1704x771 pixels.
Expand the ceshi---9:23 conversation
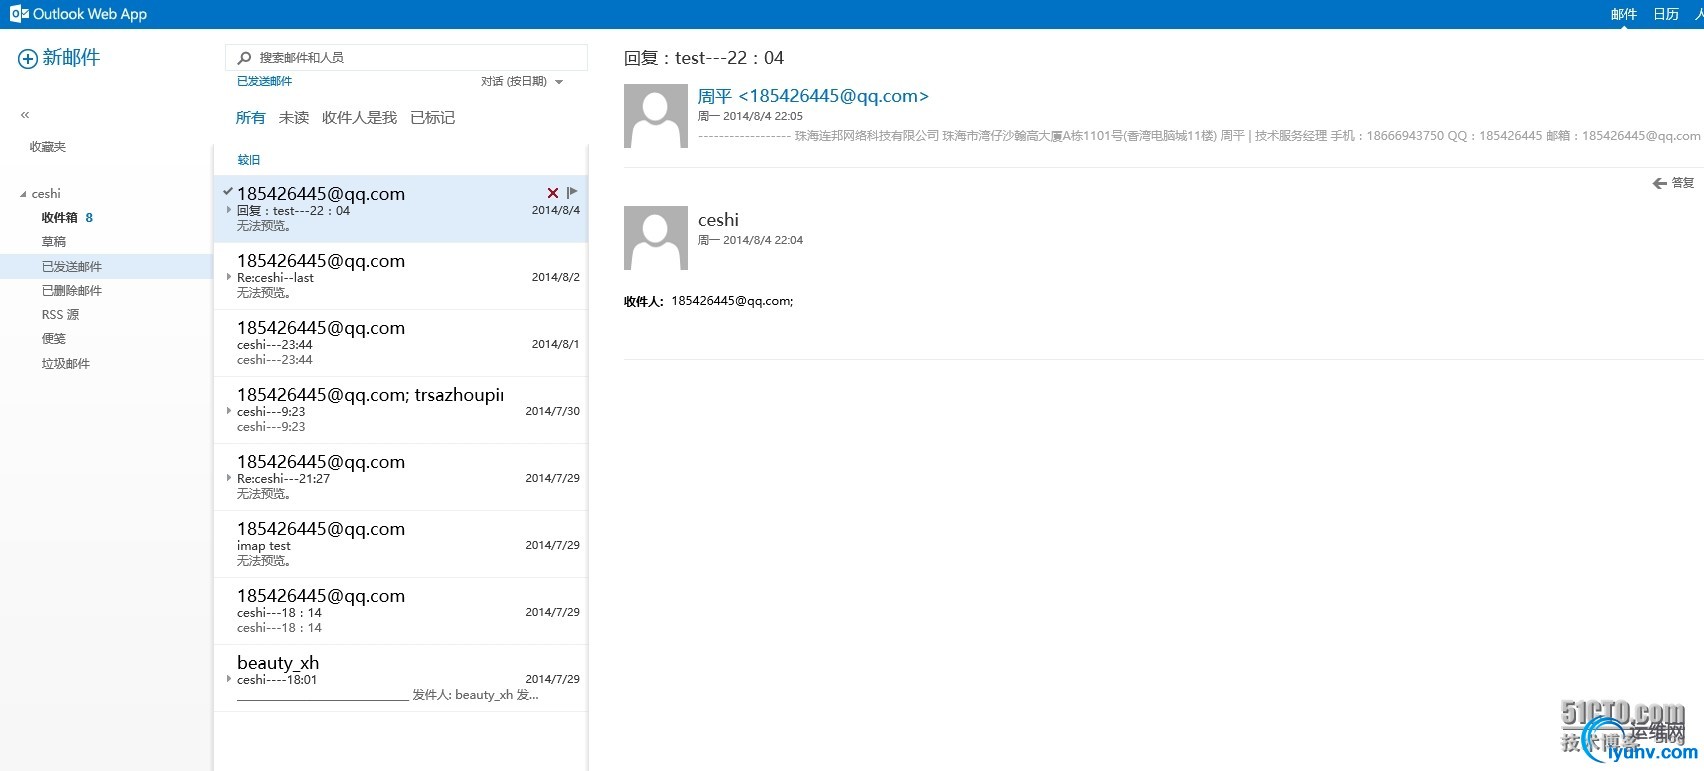(x=229, y=411)
